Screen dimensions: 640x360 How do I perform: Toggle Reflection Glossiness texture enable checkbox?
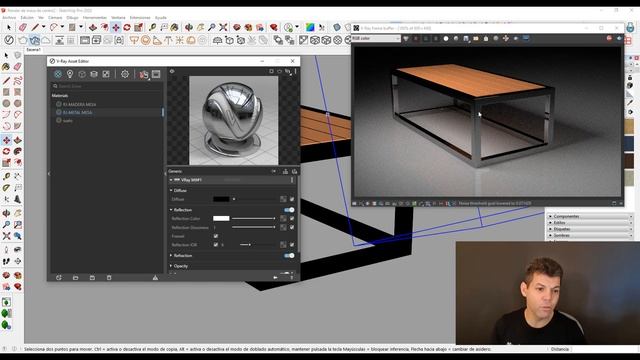292,227
